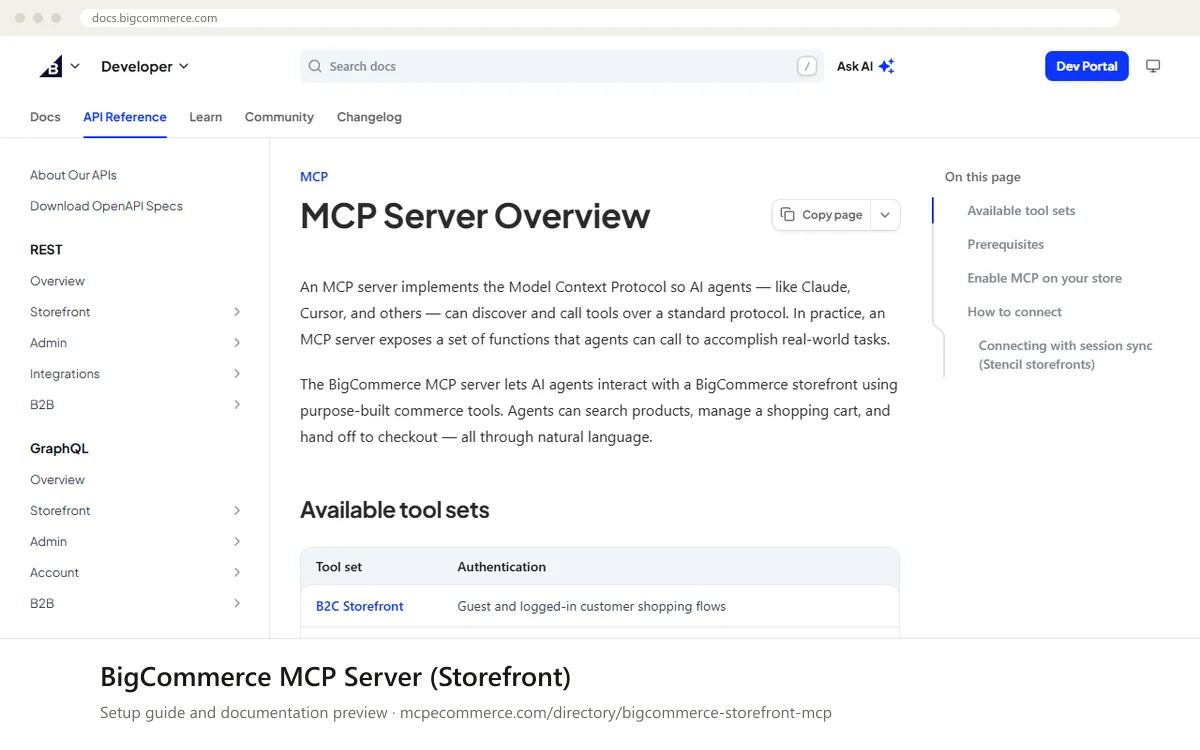Click the Tool set column header
1200x750 pixels.
[x=339, y=567]
